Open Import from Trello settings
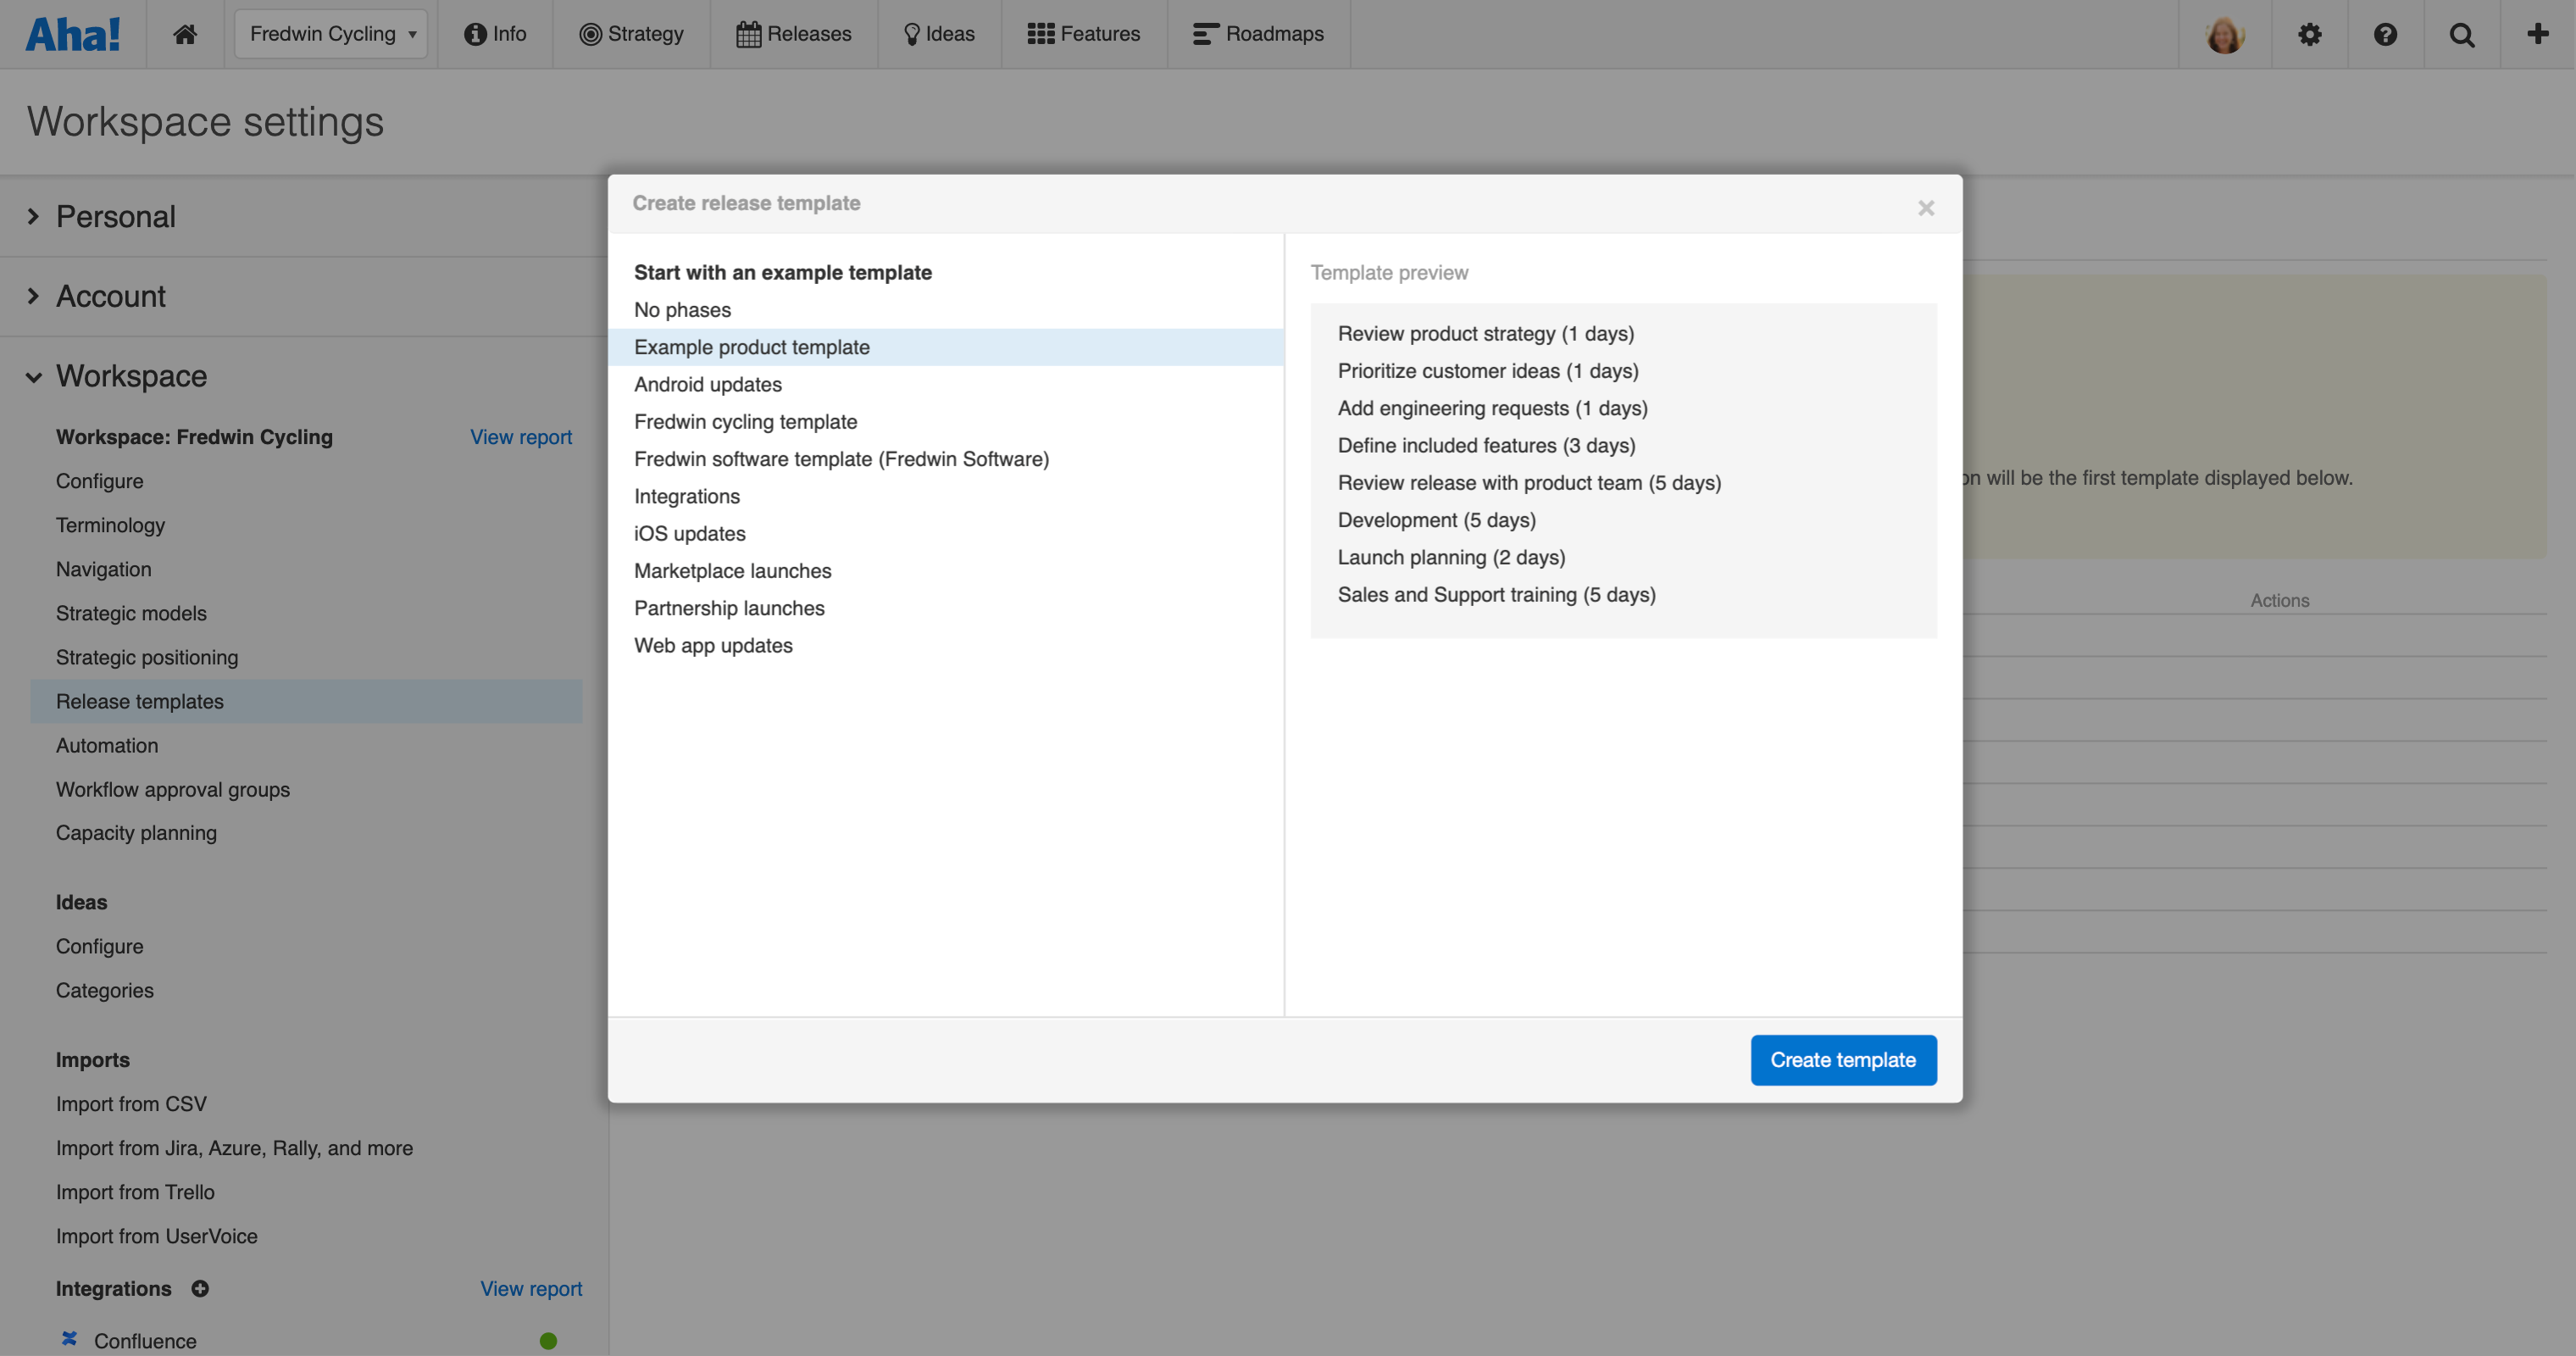 point(135,1191)
